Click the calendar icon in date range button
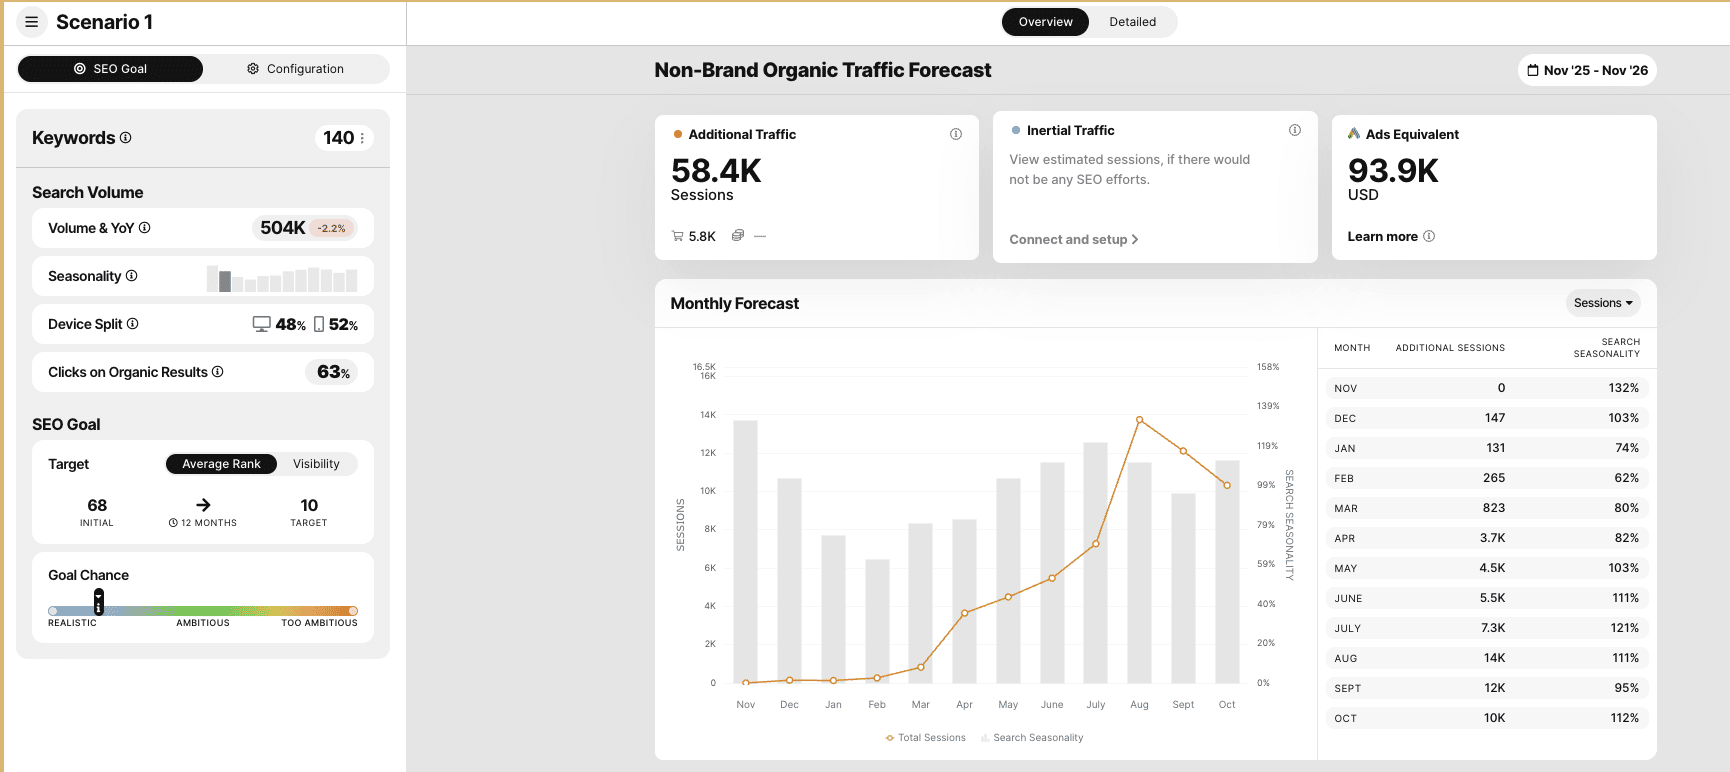Viewport: 1730px width, 772px height. (1533, 70)
